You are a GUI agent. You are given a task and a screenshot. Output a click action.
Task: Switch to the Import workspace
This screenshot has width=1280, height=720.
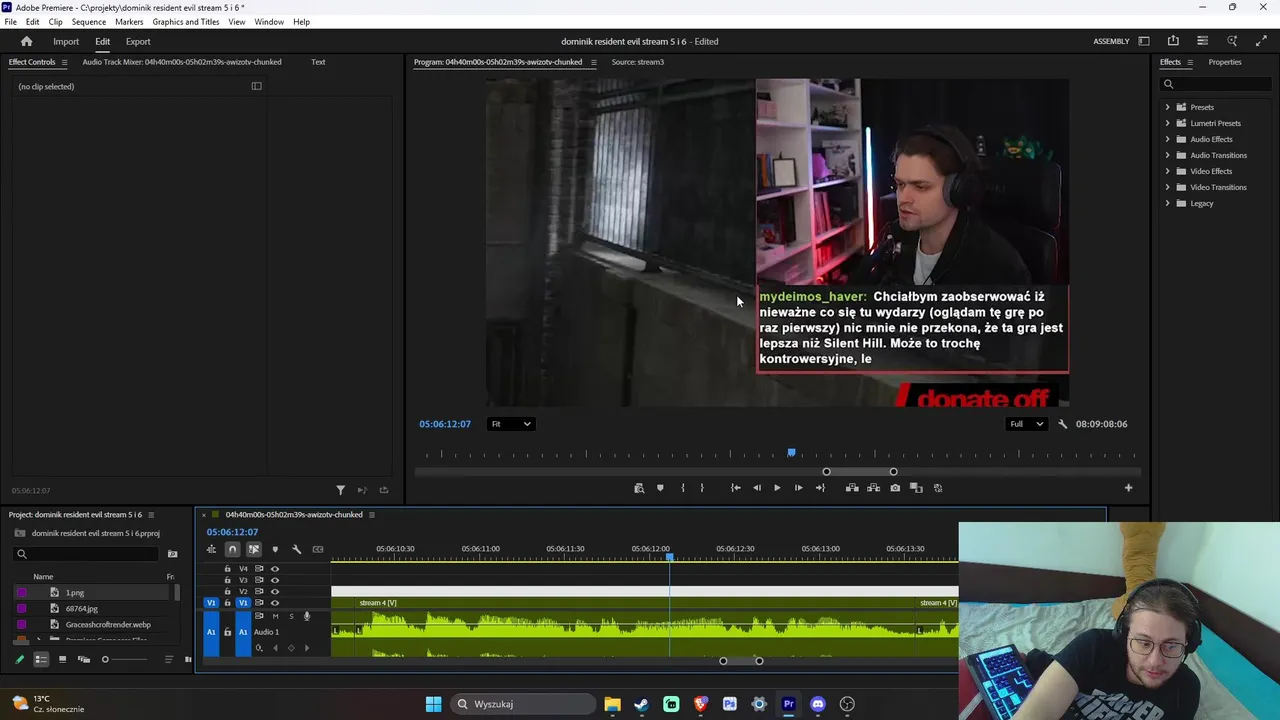(x=66, y=42)
